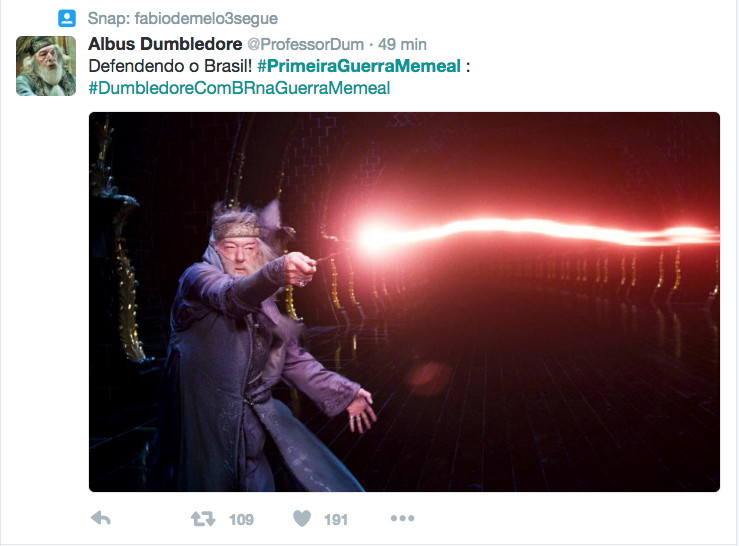Open the tweet via the 49 min timestamp
The height and width of the screenshot is (546, 739).
point(402,44)
